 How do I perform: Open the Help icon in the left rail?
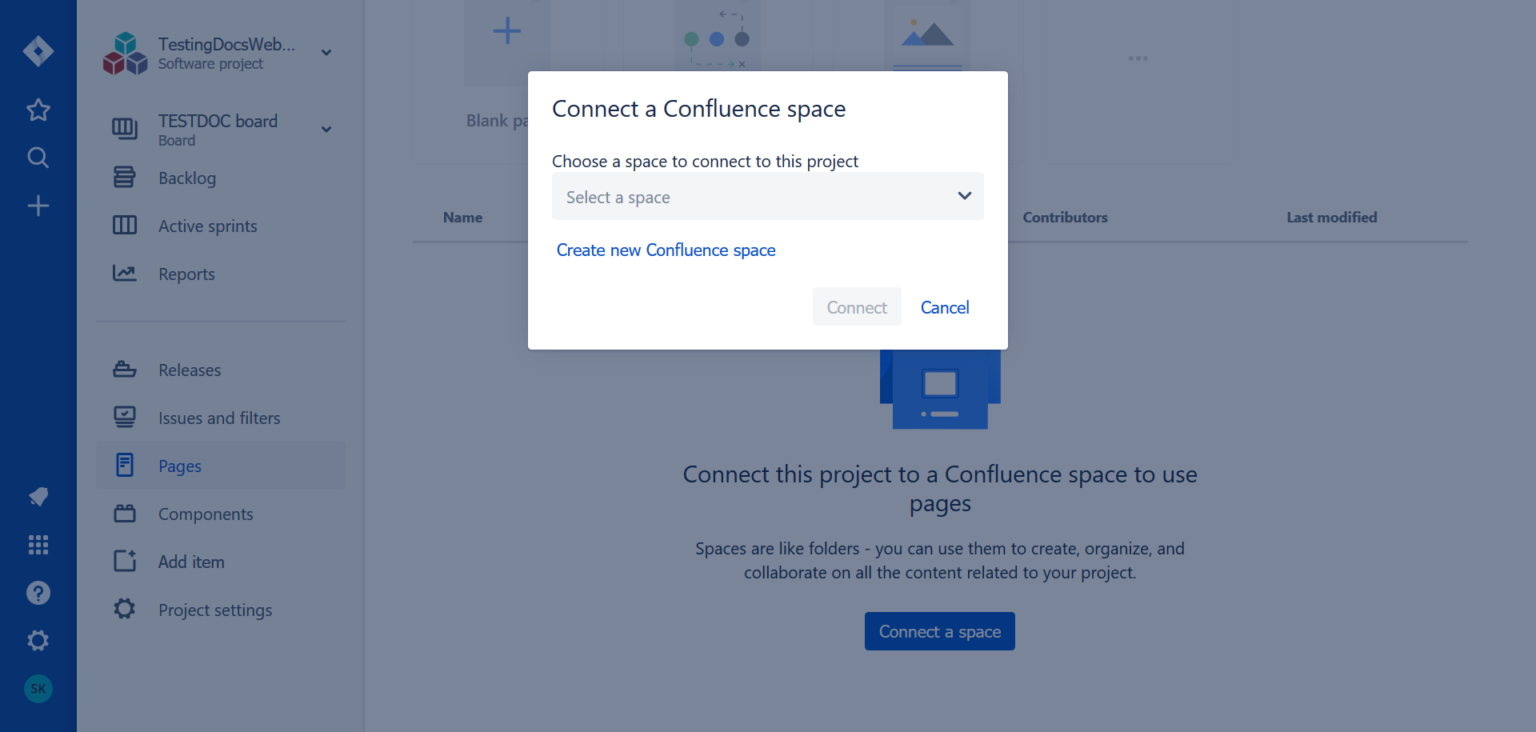pos(38,592)
